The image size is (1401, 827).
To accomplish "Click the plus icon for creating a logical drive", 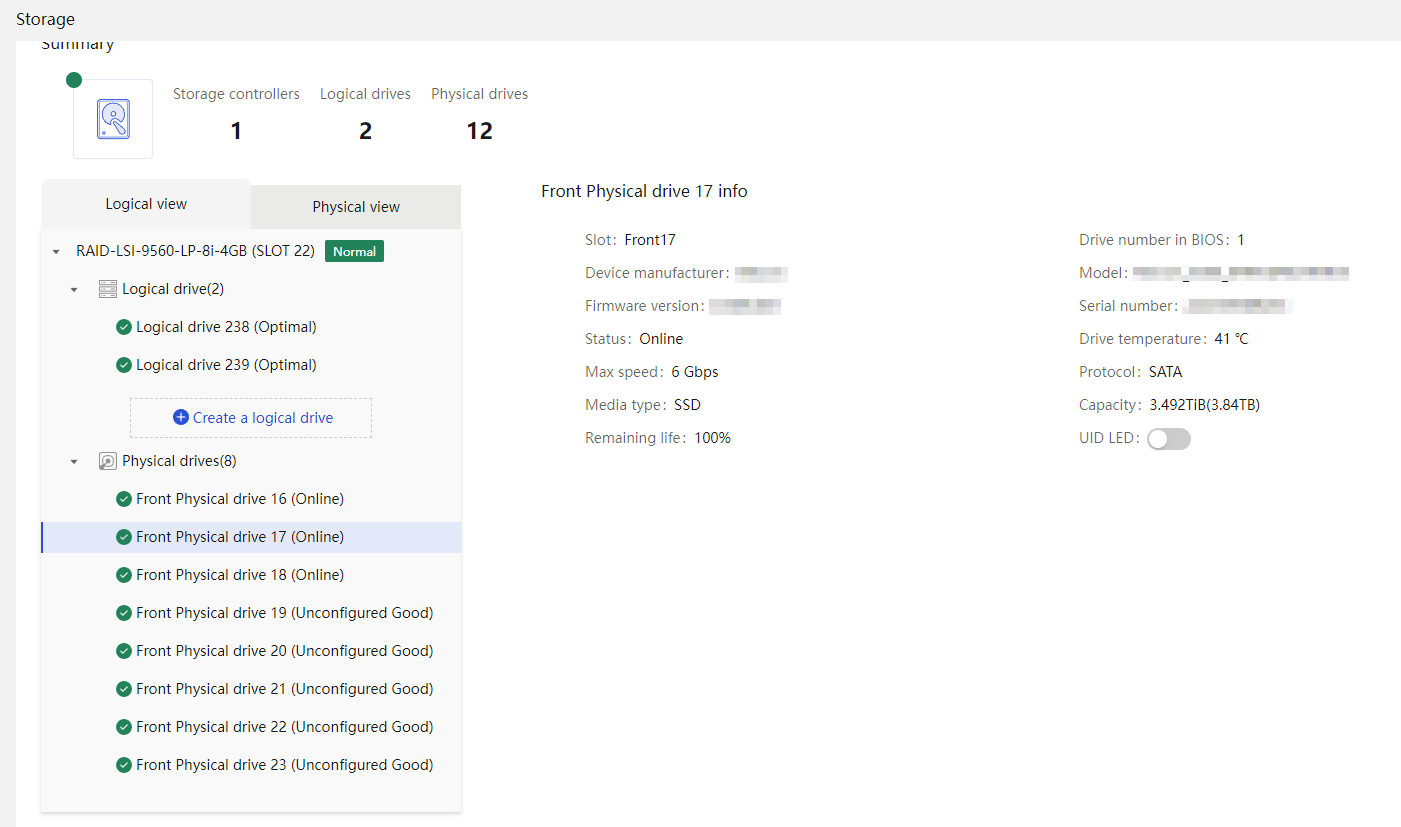I will click(x=181, y=417).
